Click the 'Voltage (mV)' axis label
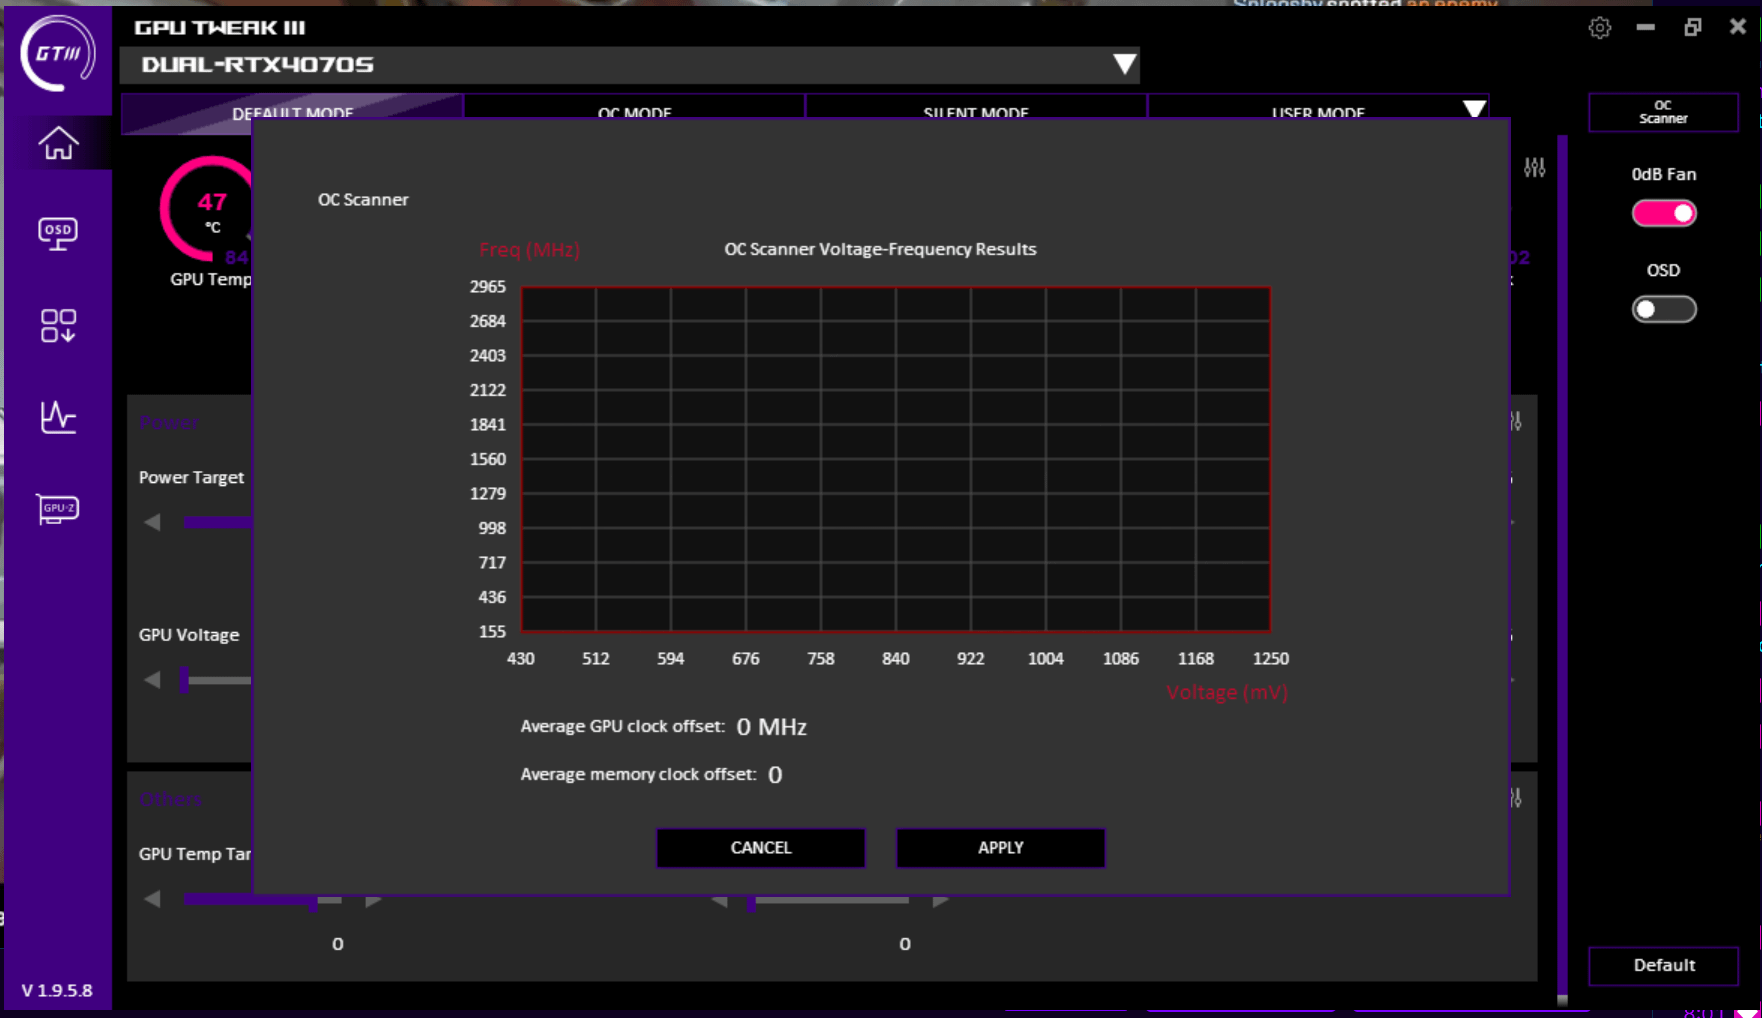The width and height of the screenshot is (1762, 1018). click(1227, 692)
